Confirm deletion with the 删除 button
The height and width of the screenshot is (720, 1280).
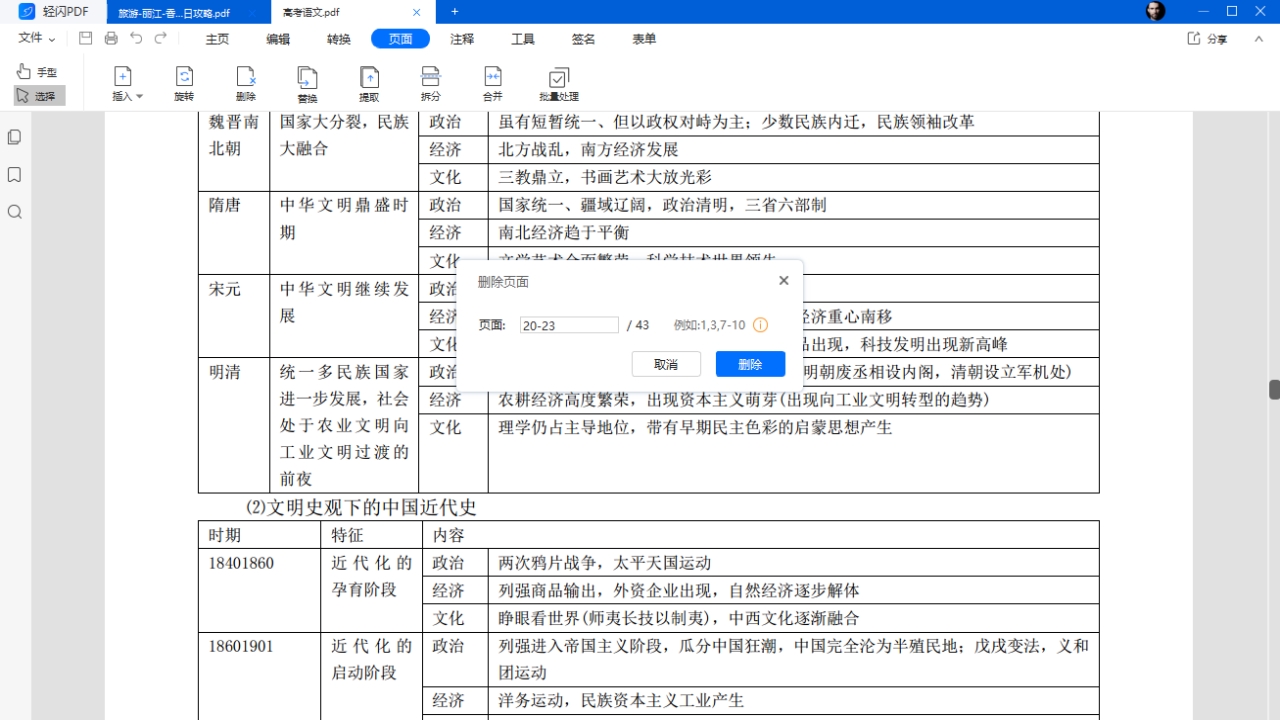point(750,363)
